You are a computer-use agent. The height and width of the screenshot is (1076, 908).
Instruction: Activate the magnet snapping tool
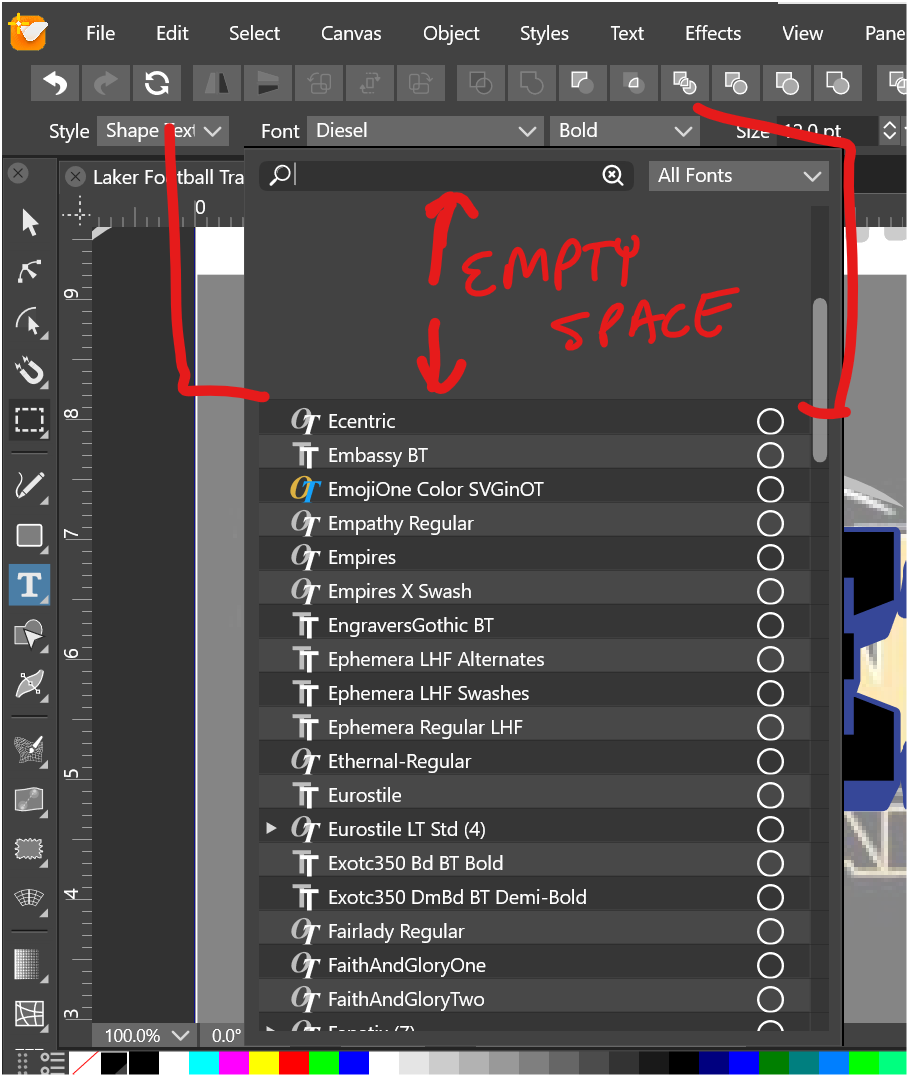[x=30, y=372]
